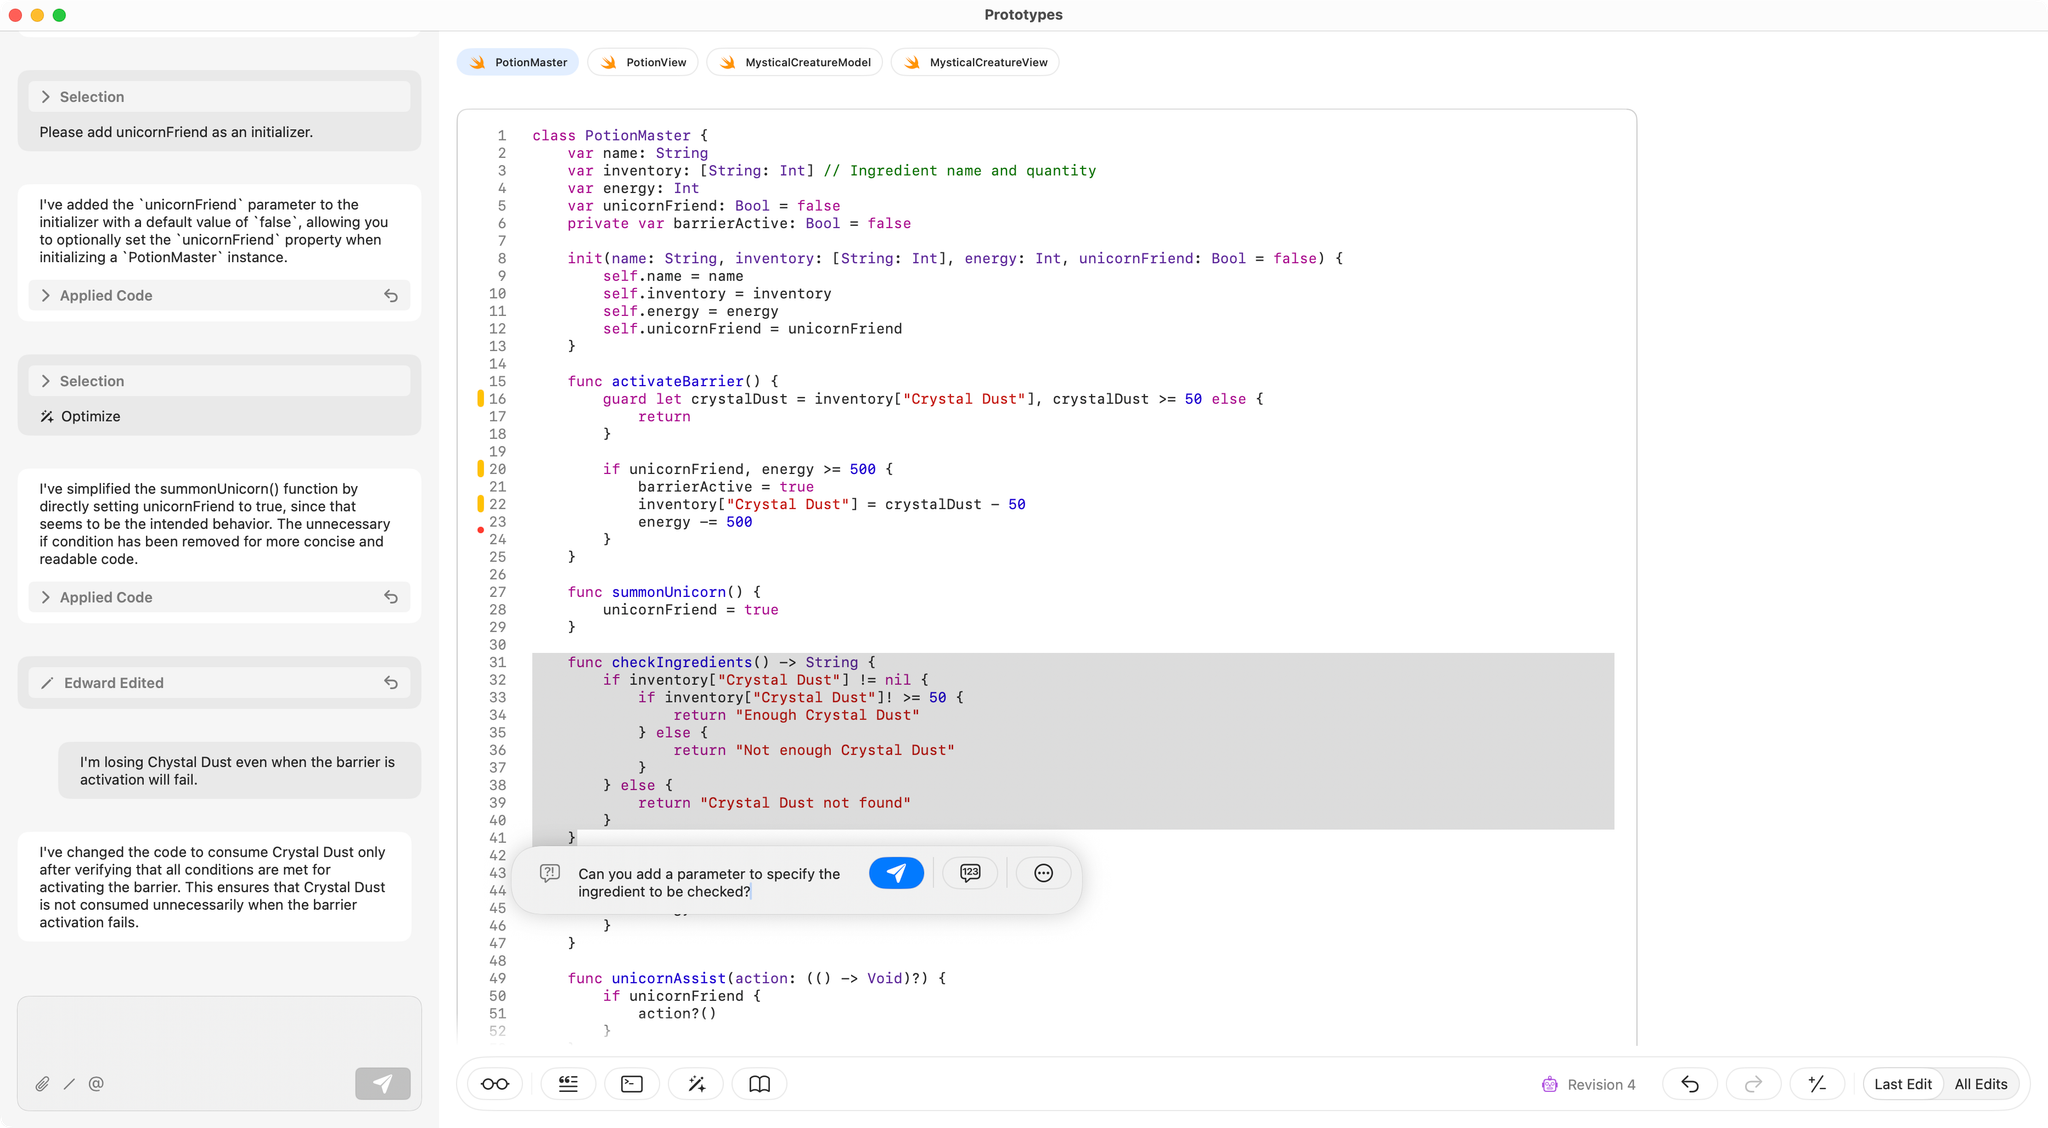
Task: Click the magic wand optimize toolbar icon
Action: click(x=697, y=1084)
